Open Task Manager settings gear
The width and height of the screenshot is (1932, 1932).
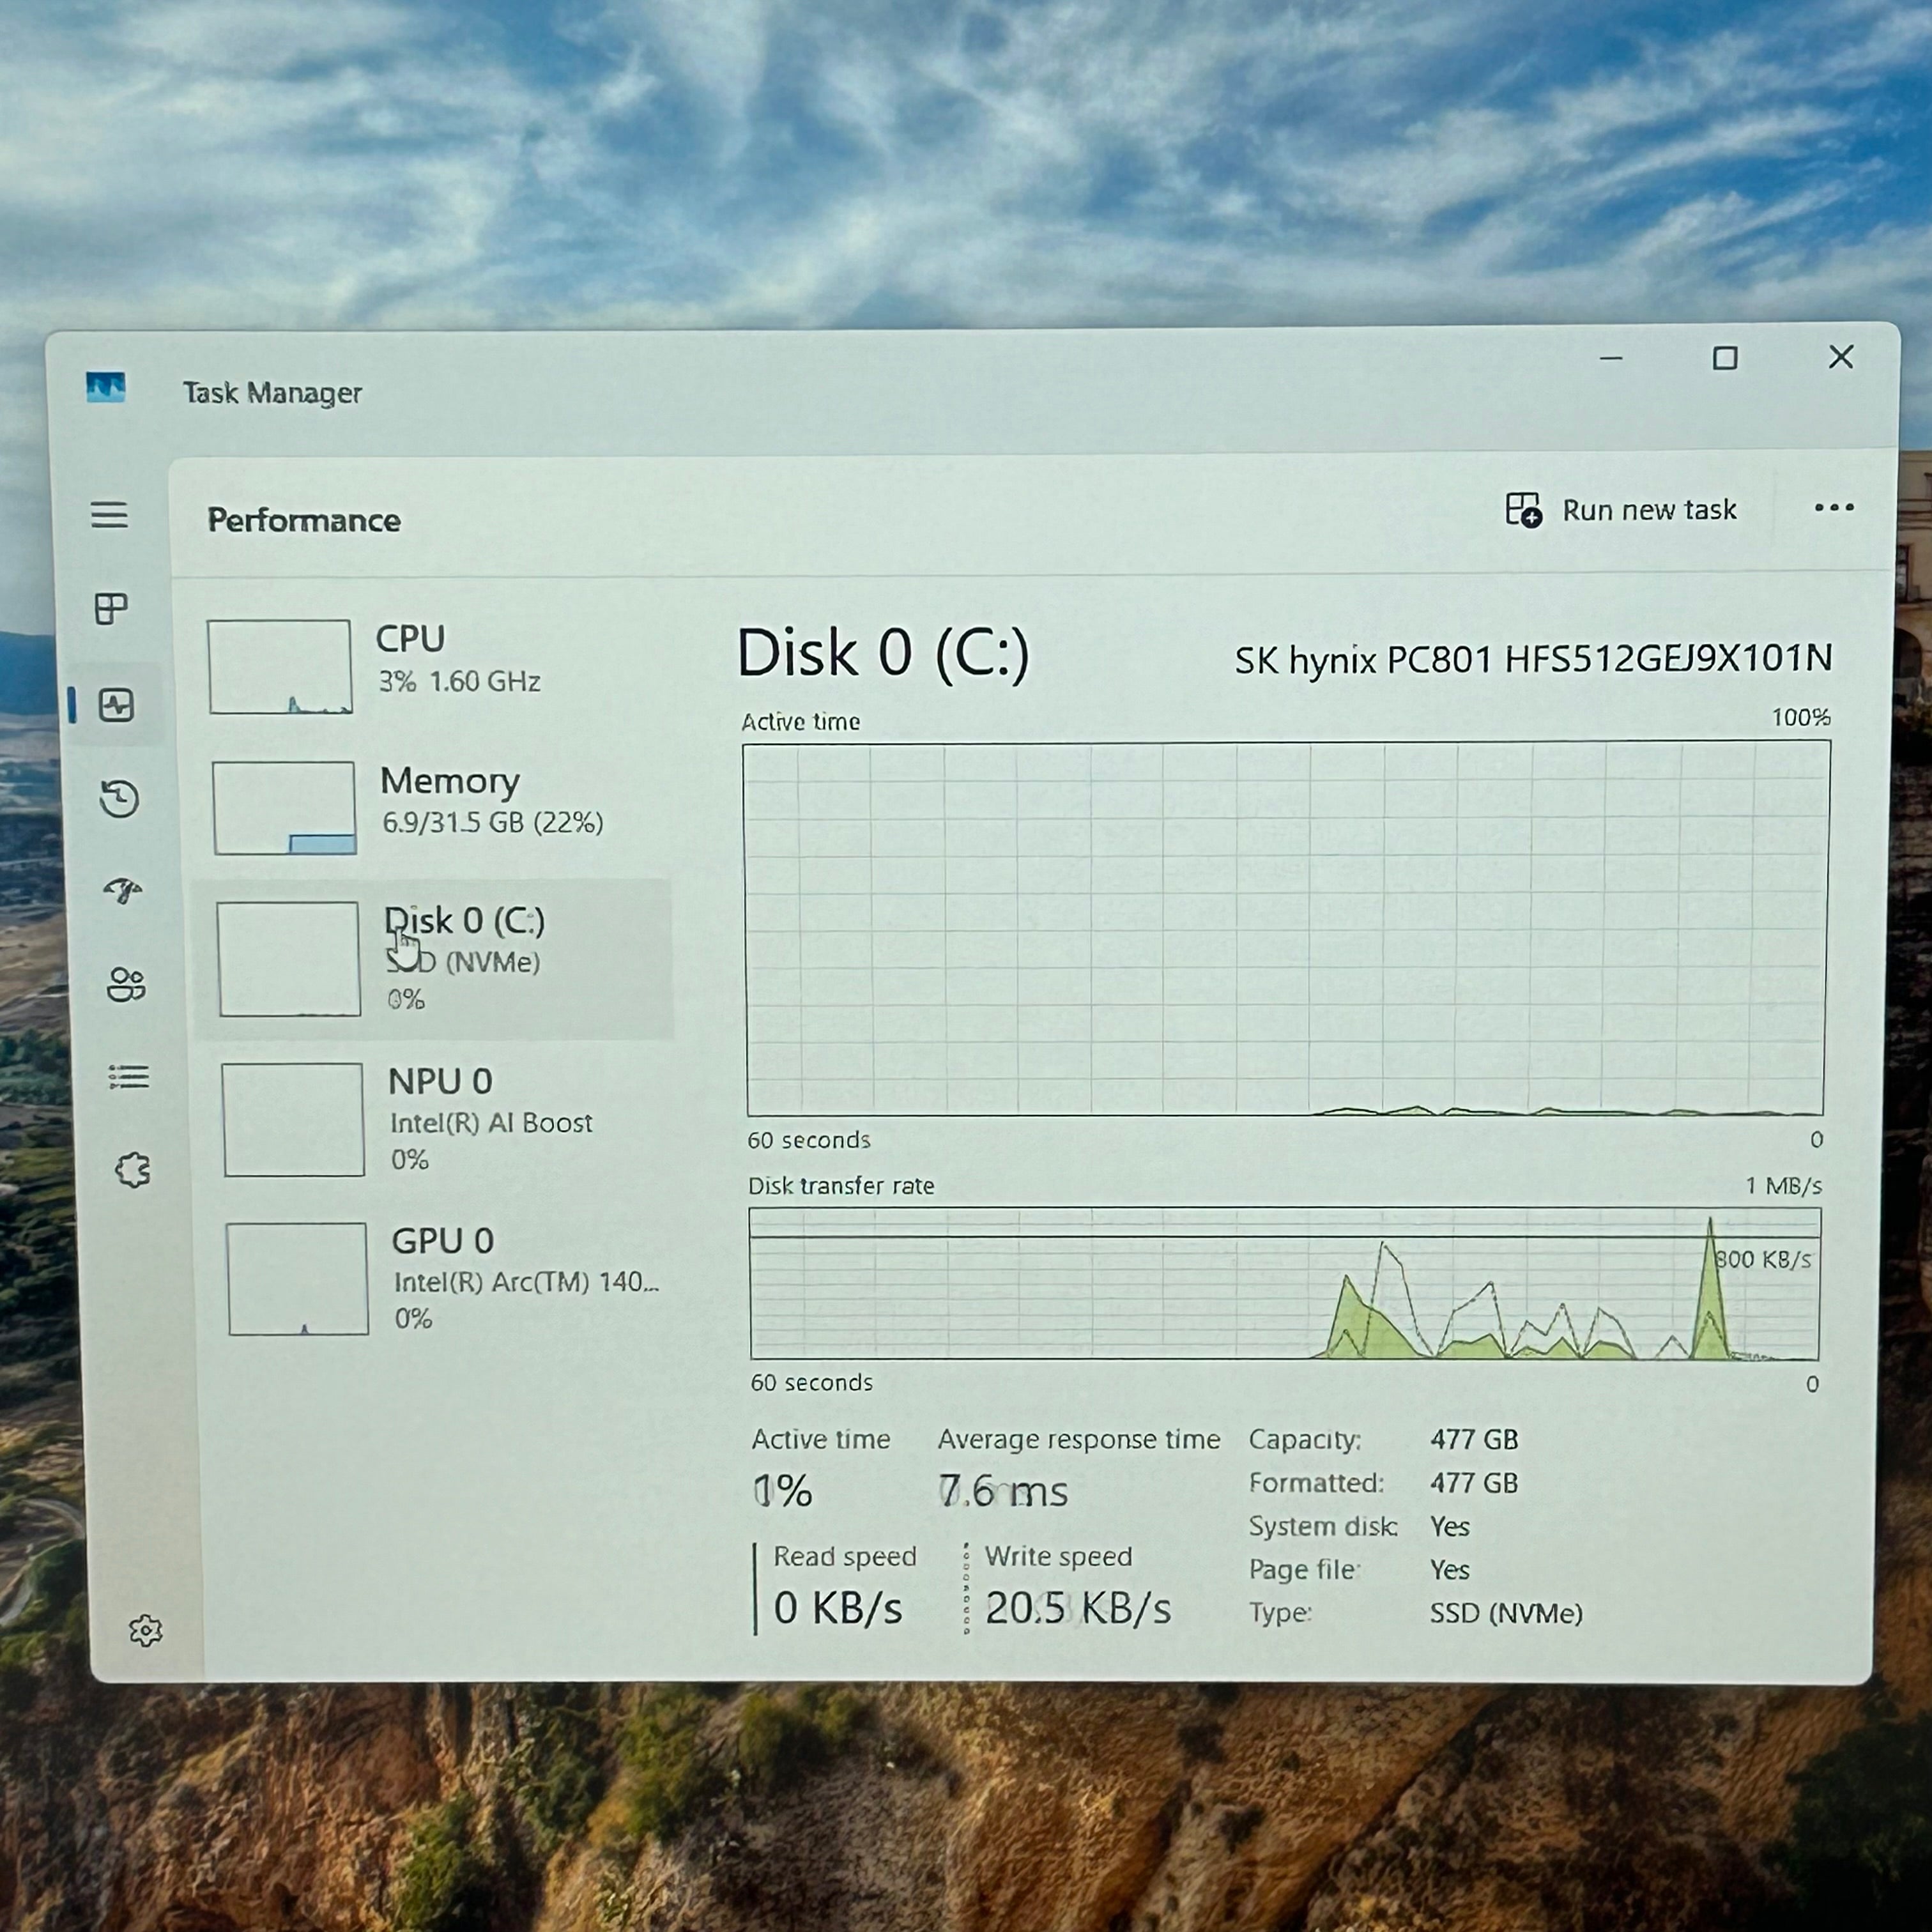point(146,1631)
